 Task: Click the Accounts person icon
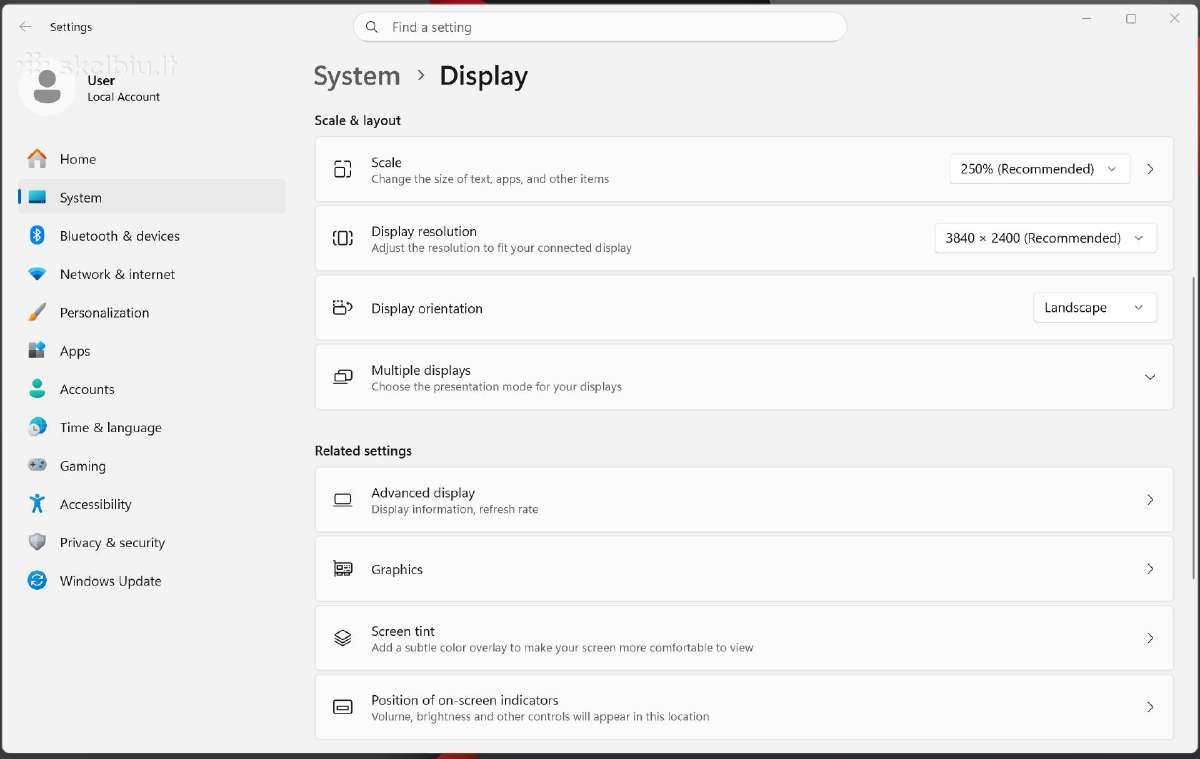click(x=37, y=389)
